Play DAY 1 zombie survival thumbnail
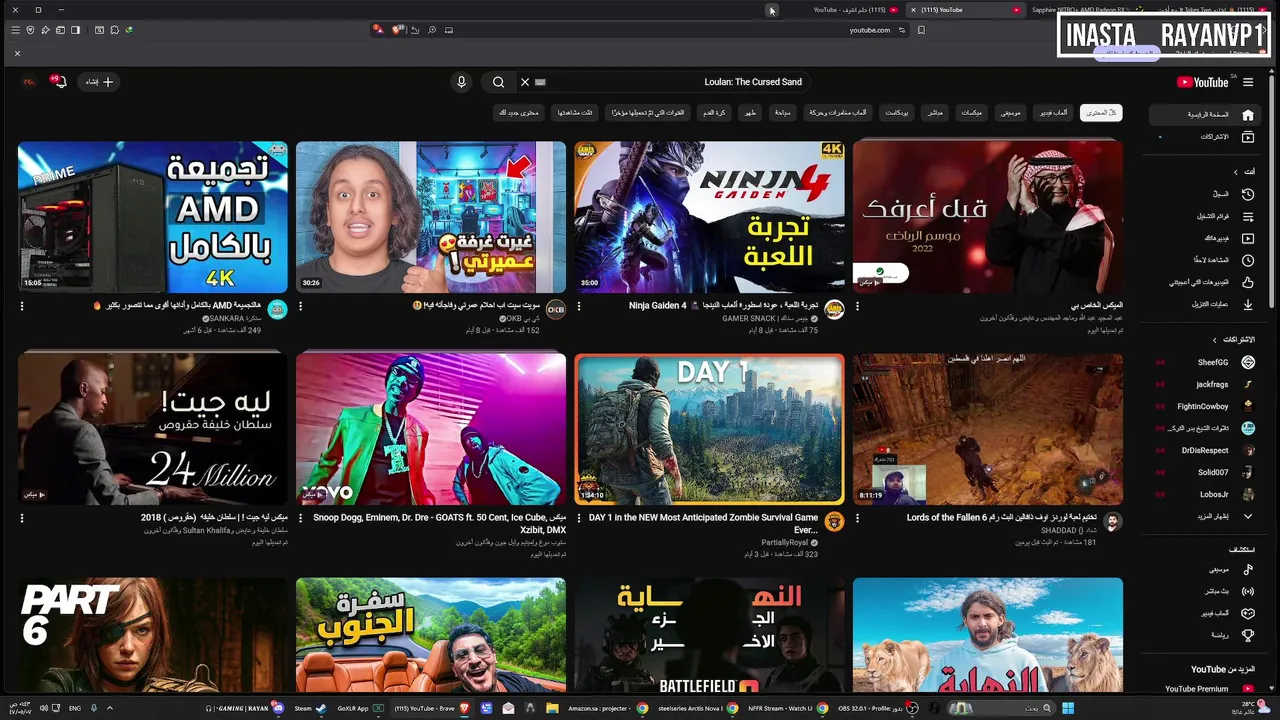The height and width of the screenshot is (720, 1280). coord(709,429)
